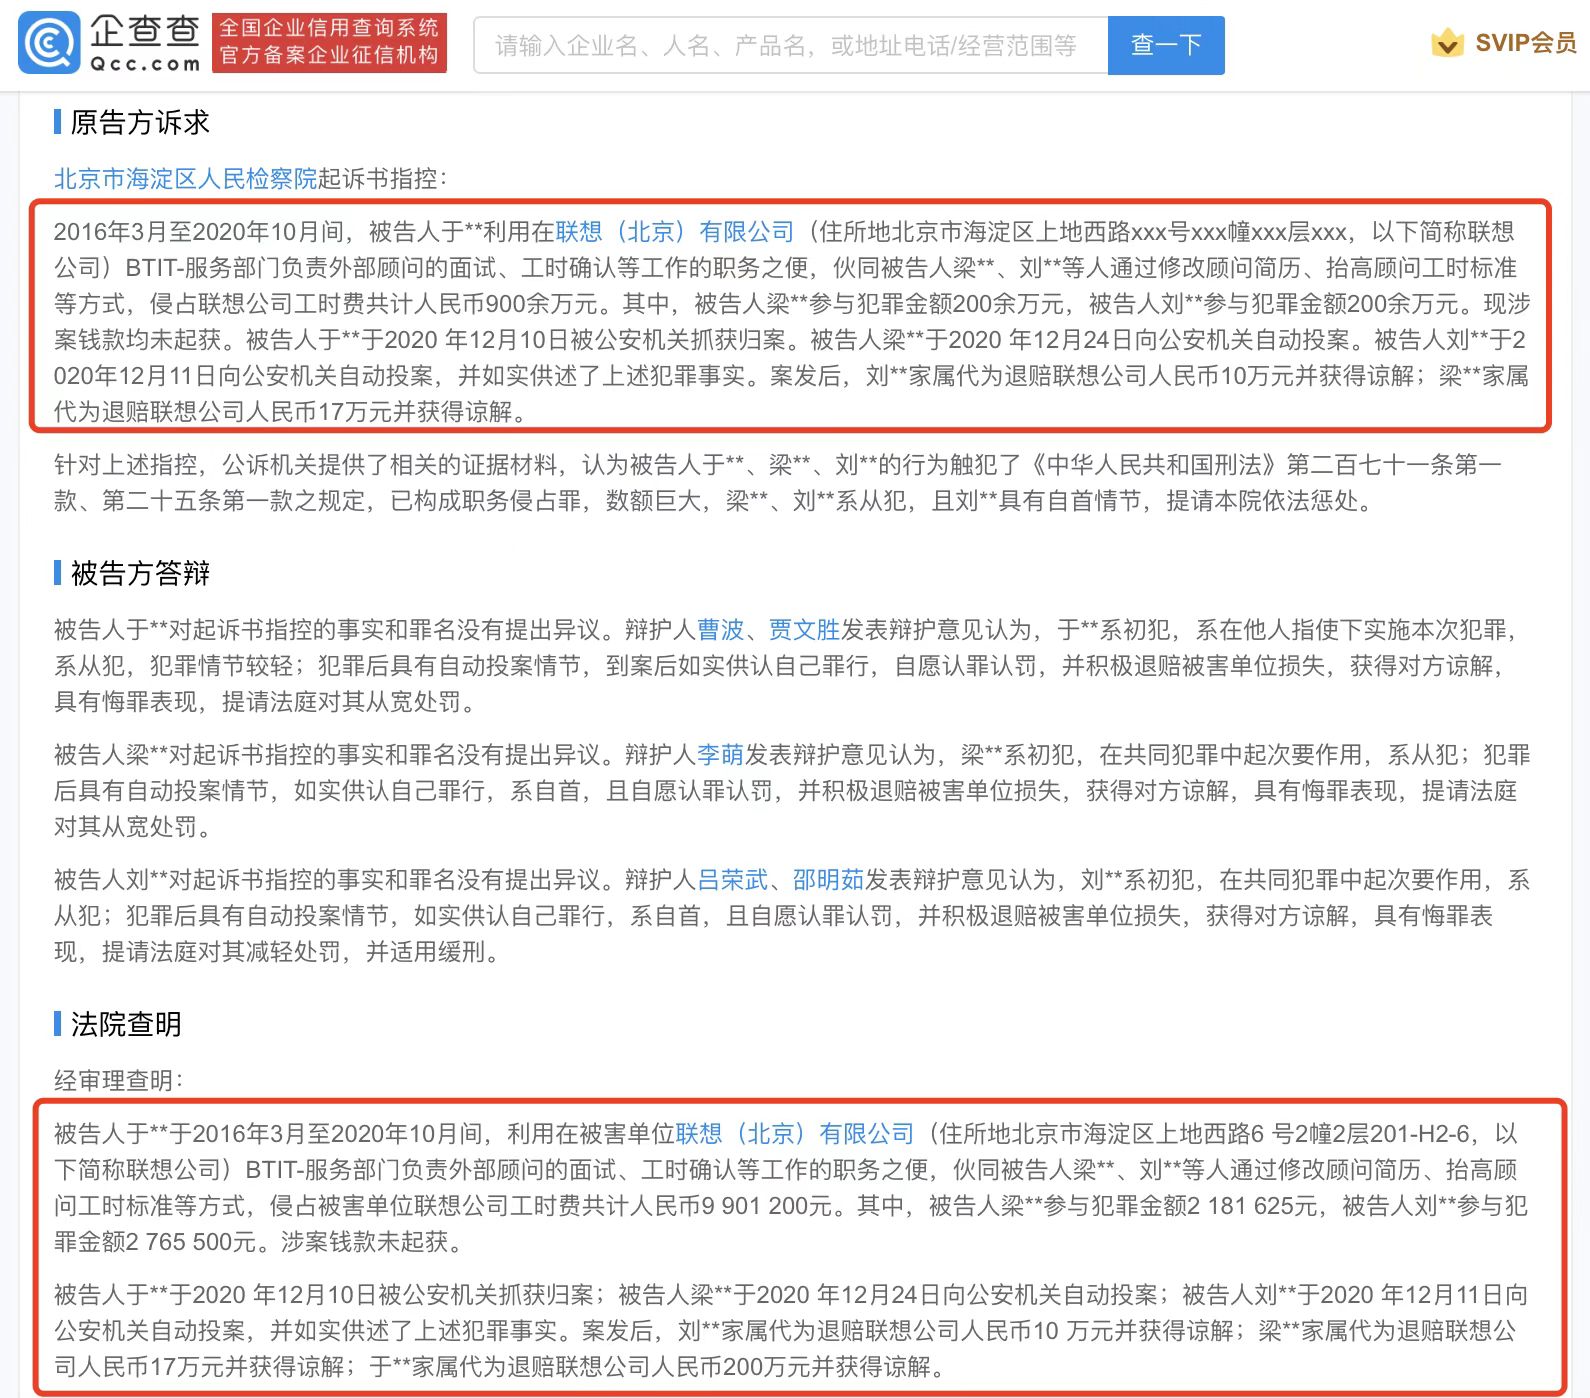Click paragraph starting 被告人梁**对起诉书指控
1590x1398 pixels.
792,791
